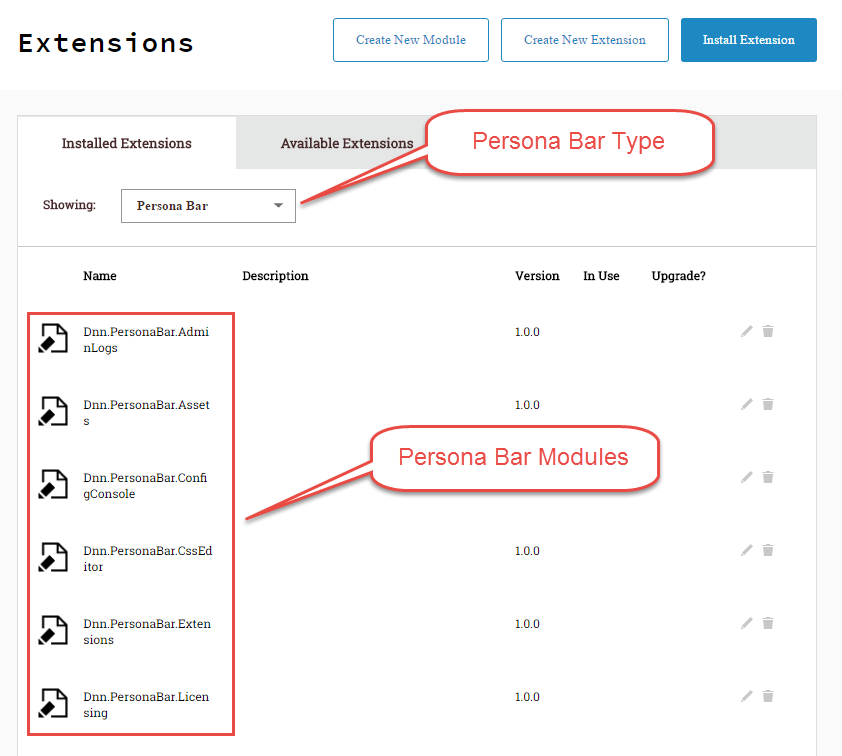Click the Upgrade? column header
842x756 pixels.
(x=678, y=276)
